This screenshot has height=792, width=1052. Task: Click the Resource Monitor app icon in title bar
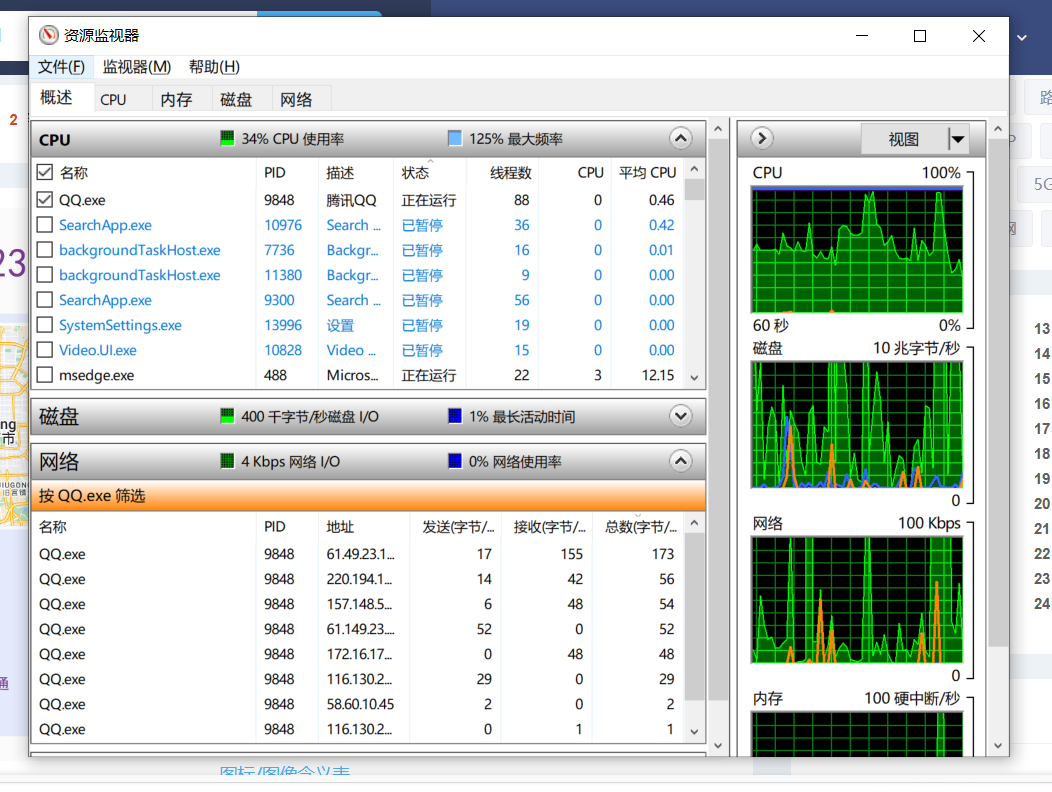click(48, 35)
